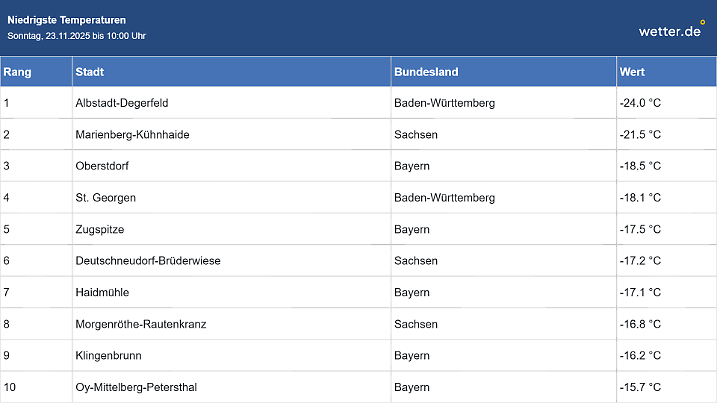Select Haidmühle in the list
The image size is (717, 403).
coord(102,292)
